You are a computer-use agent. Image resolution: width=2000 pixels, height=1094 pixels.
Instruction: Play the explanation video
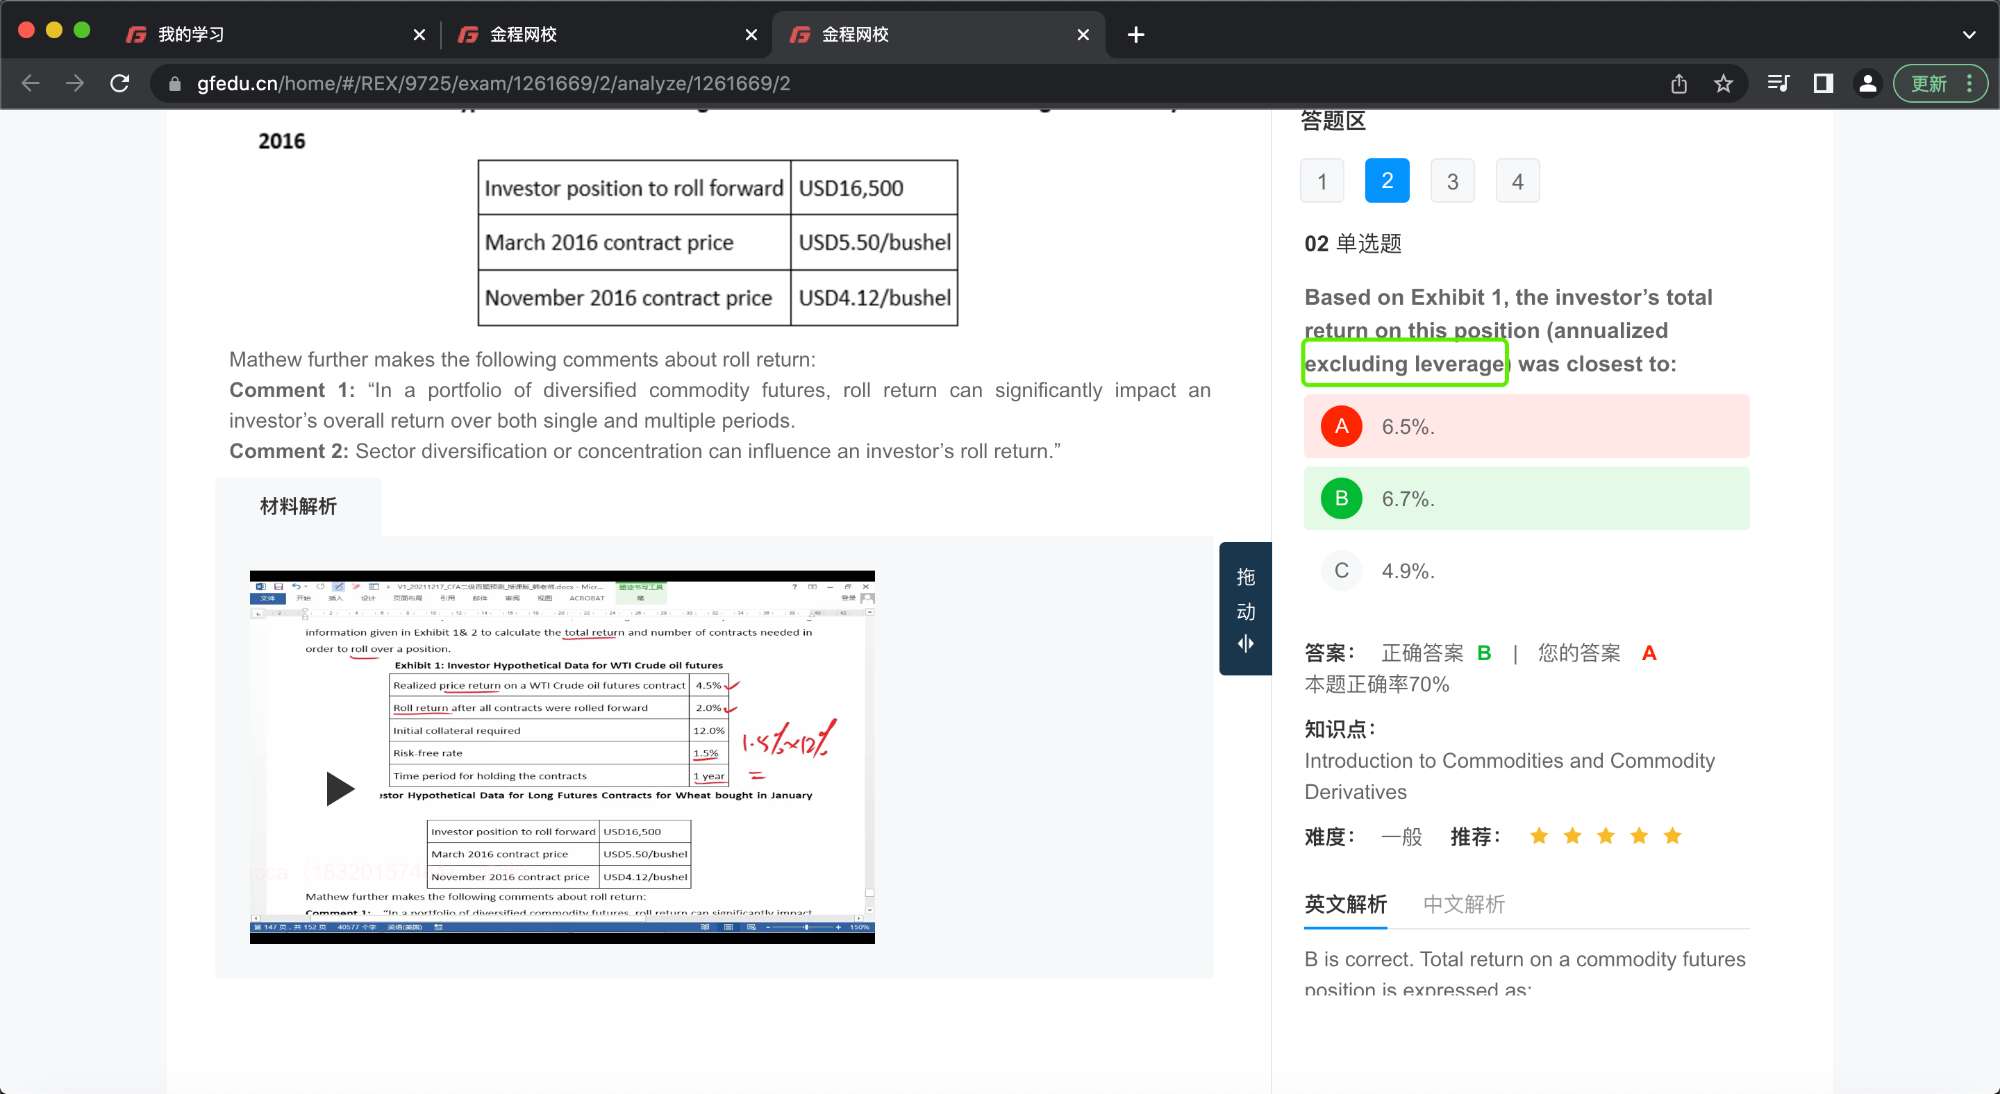pos(340,788)
